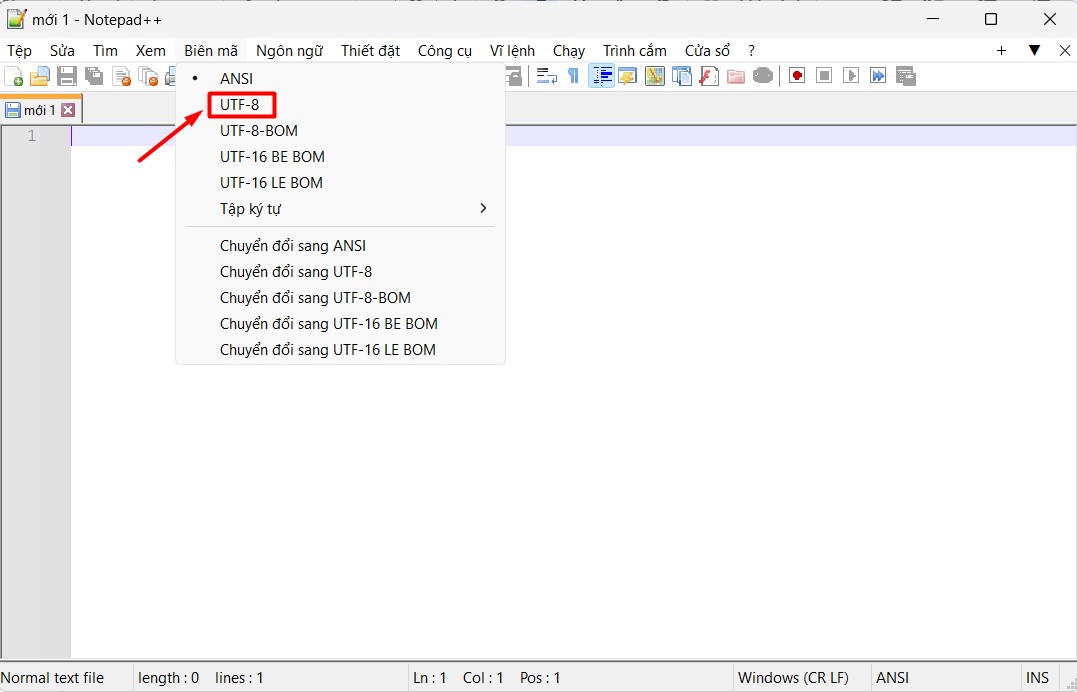Click the New file toolbar icon

pos(13,76)
